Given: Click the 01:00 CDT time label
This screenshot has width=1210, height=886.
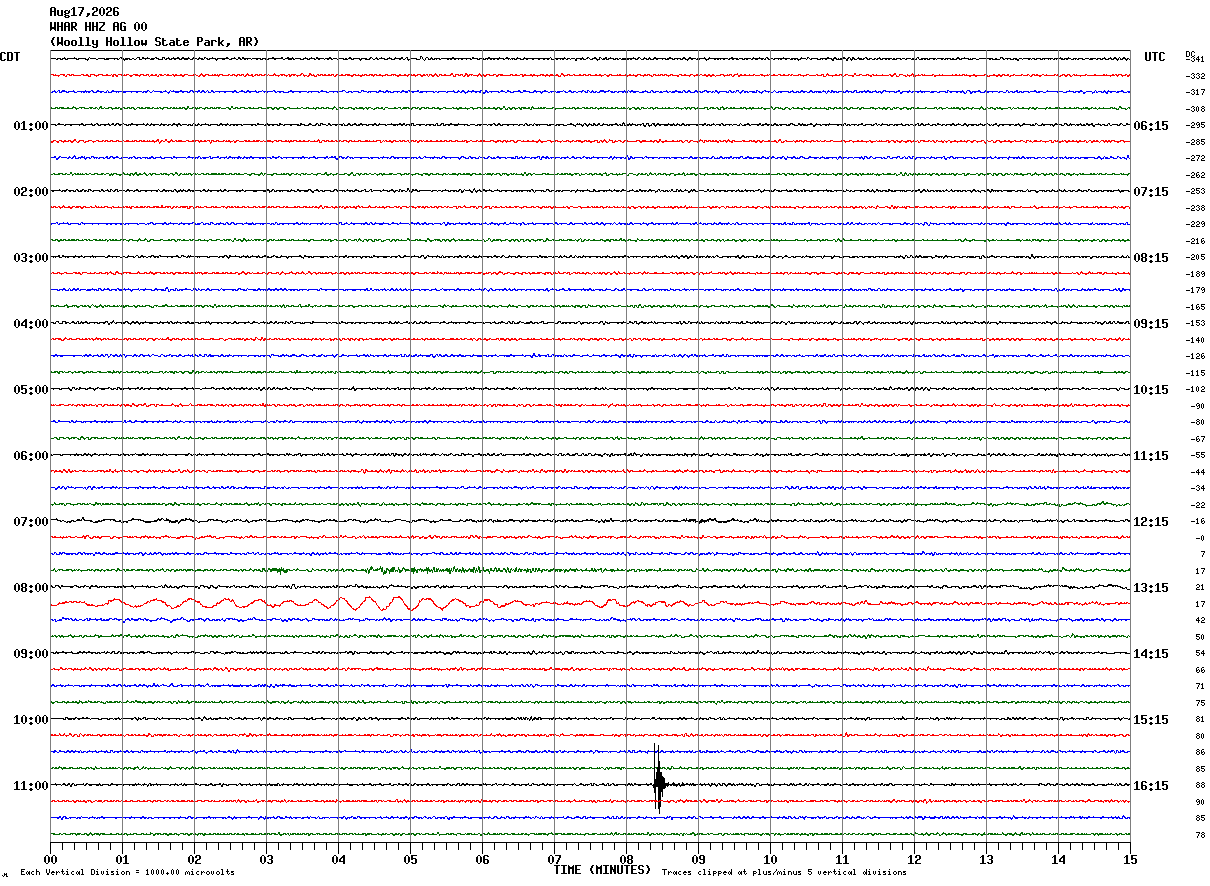Looking at the screenshot, I should (x=30, y=126).
